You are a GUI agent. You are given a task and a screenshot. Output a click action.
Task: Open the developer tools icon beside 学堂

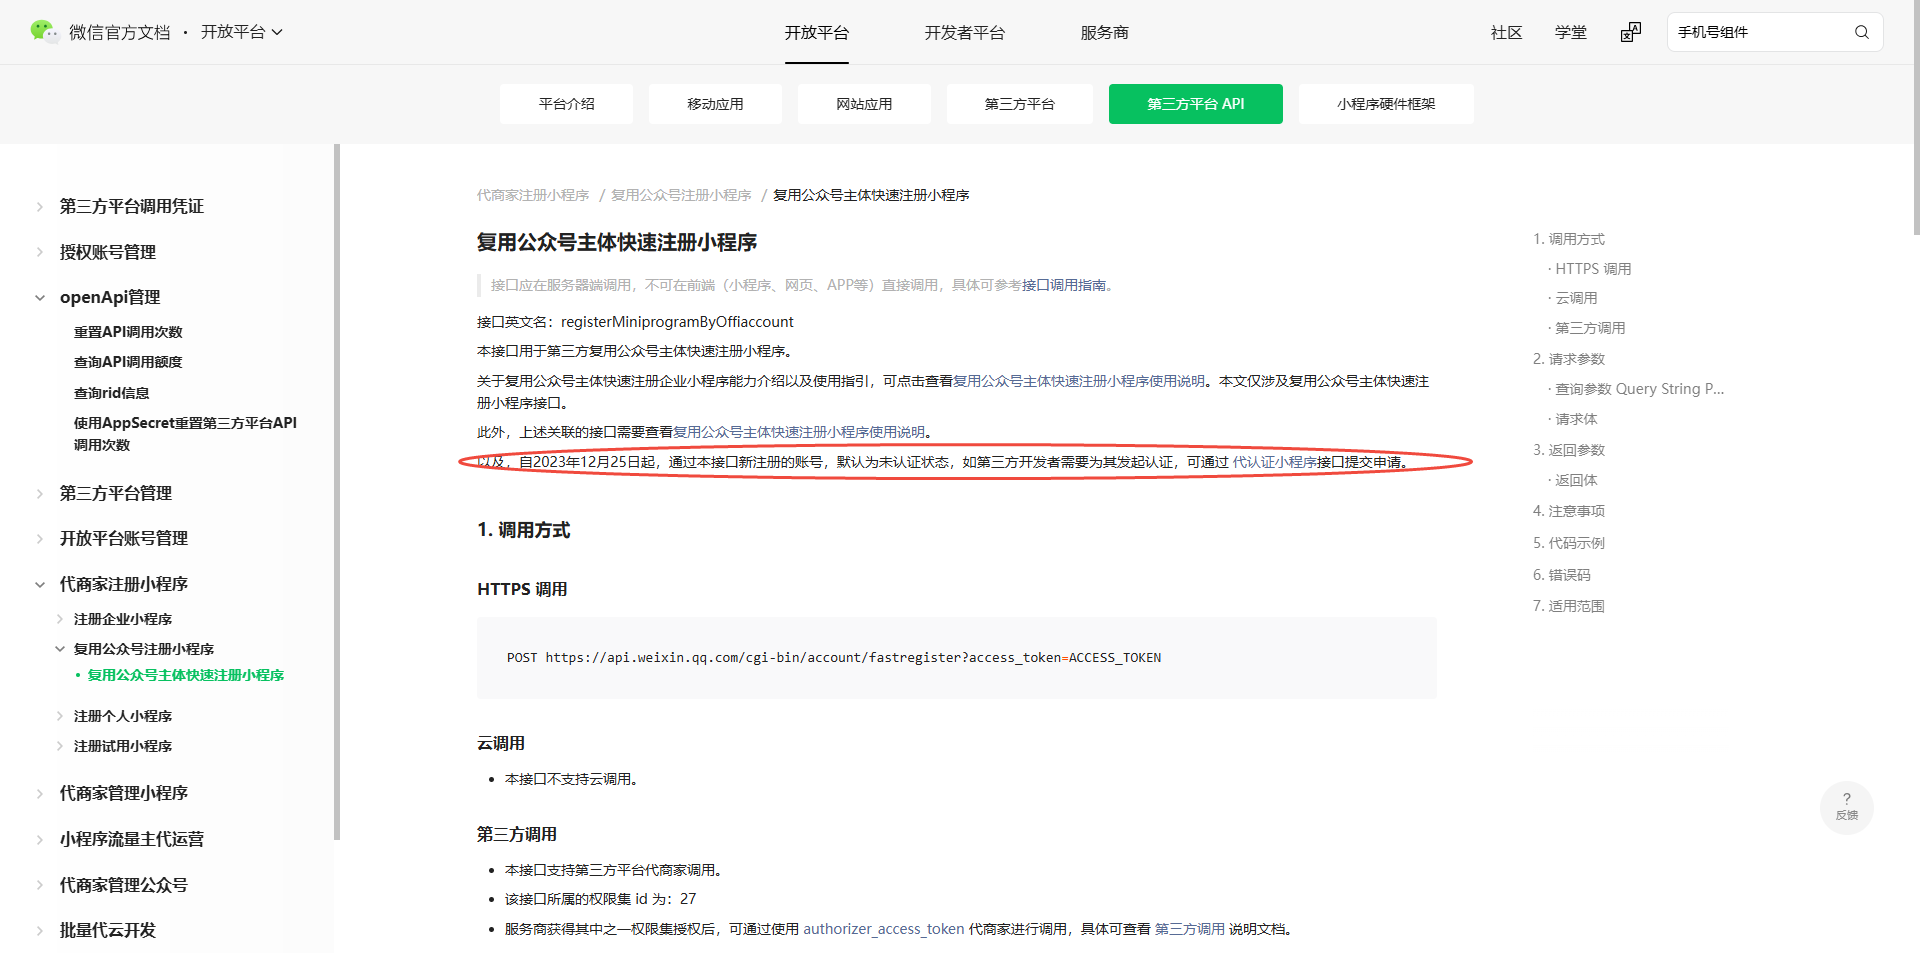pyautogui.click(x=1630, y=32)
